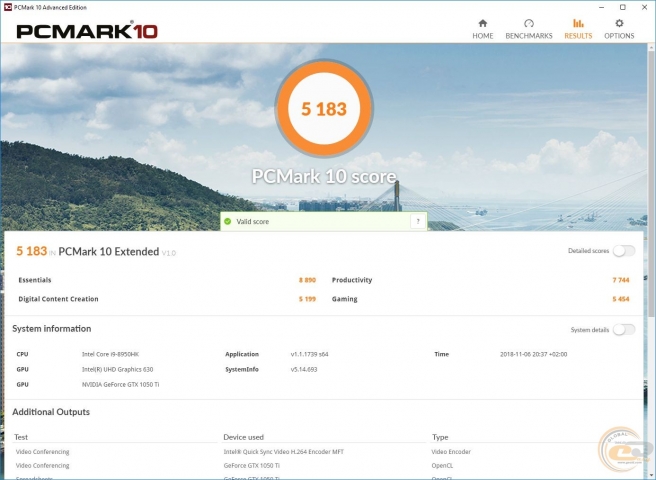Click the Productivity label

click(352, 280)
